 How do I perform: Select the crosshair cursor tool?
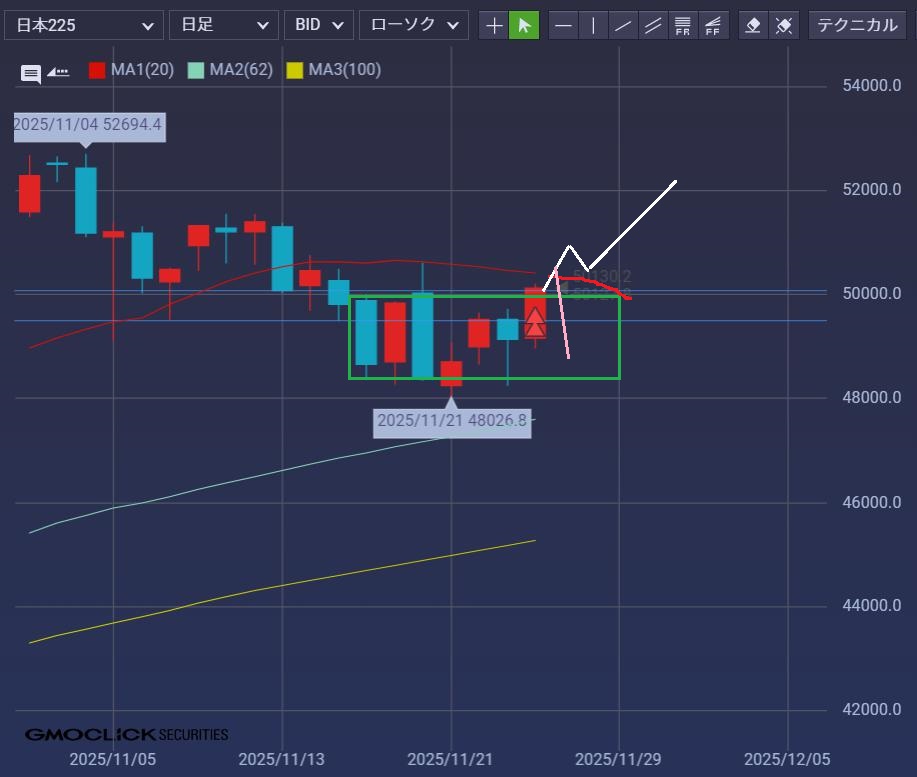(x=494, y=25)
